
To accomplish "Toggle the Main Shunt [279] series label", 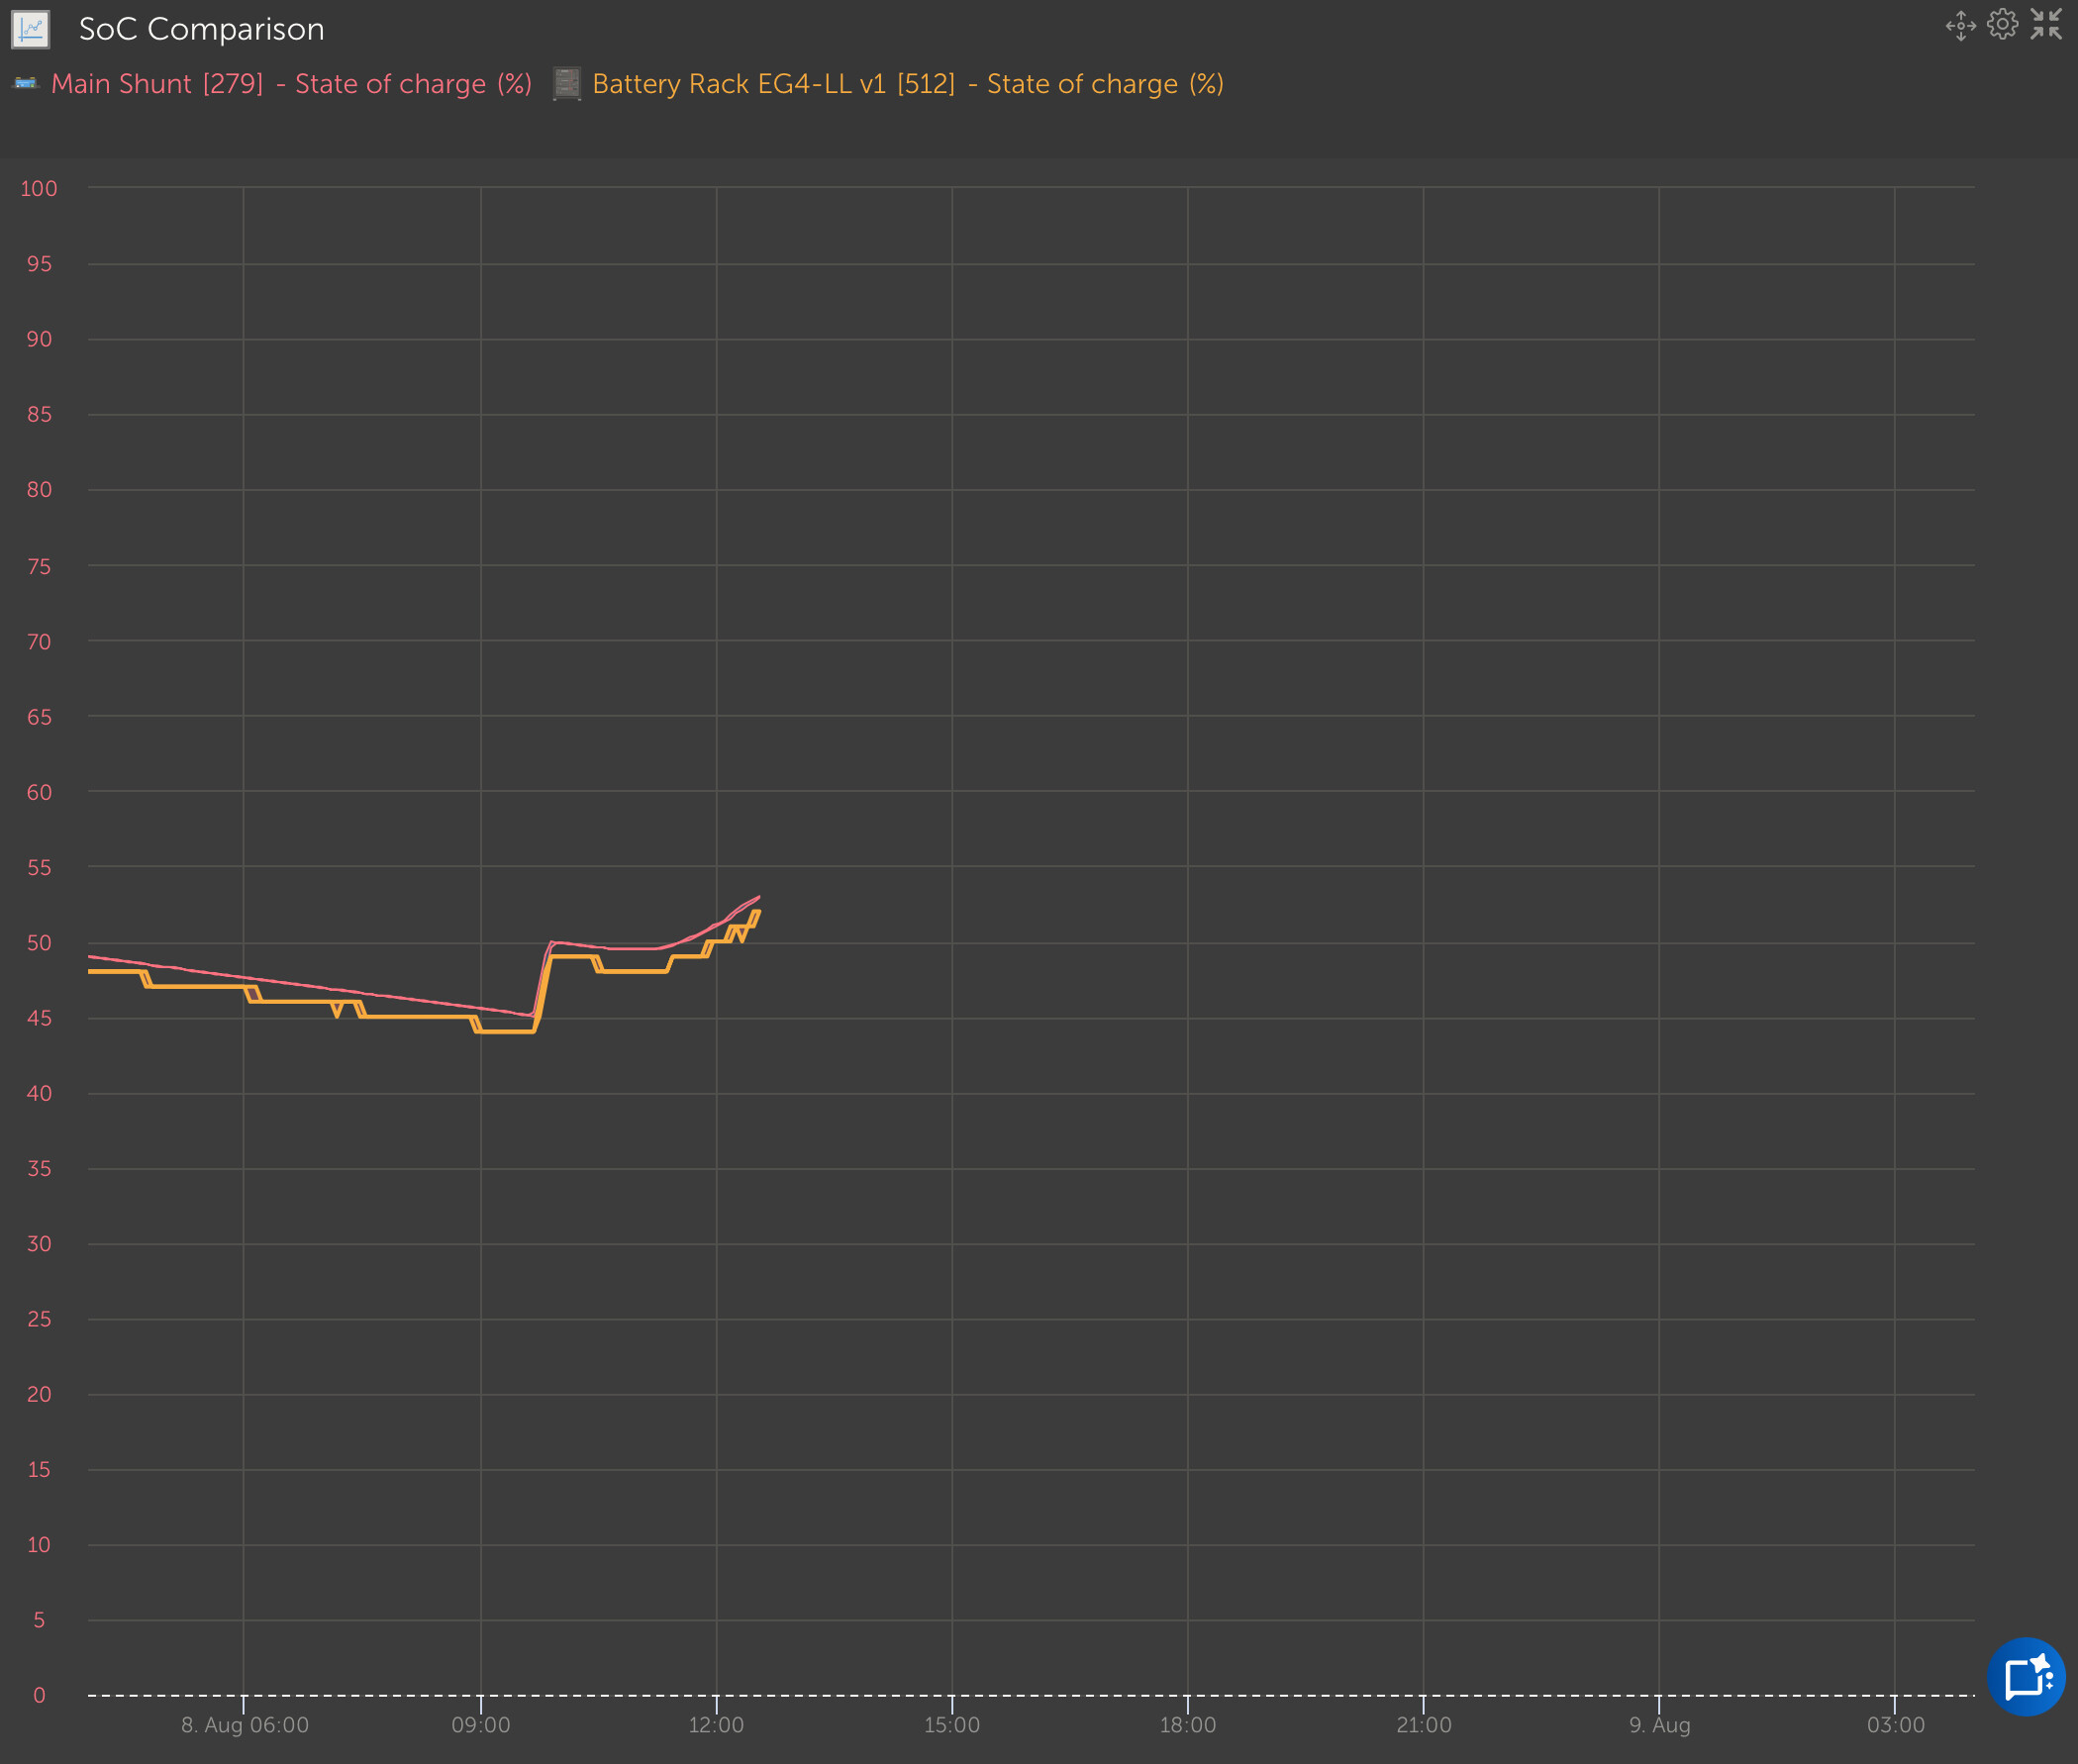I will (x=291, y=84).
